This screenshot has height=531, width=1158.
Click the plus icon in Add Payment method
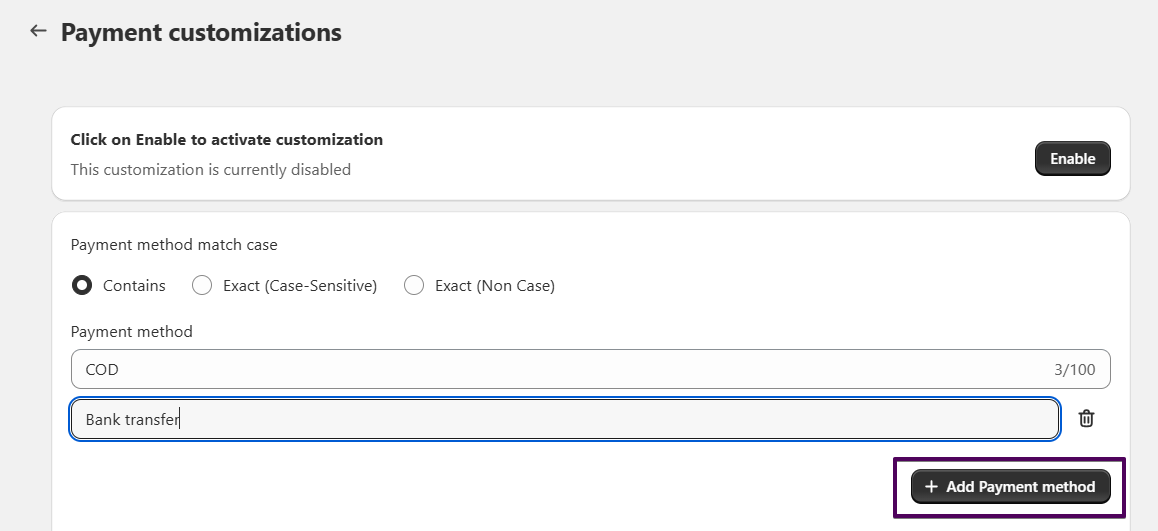pyautogui.click(x=931, y=487)
